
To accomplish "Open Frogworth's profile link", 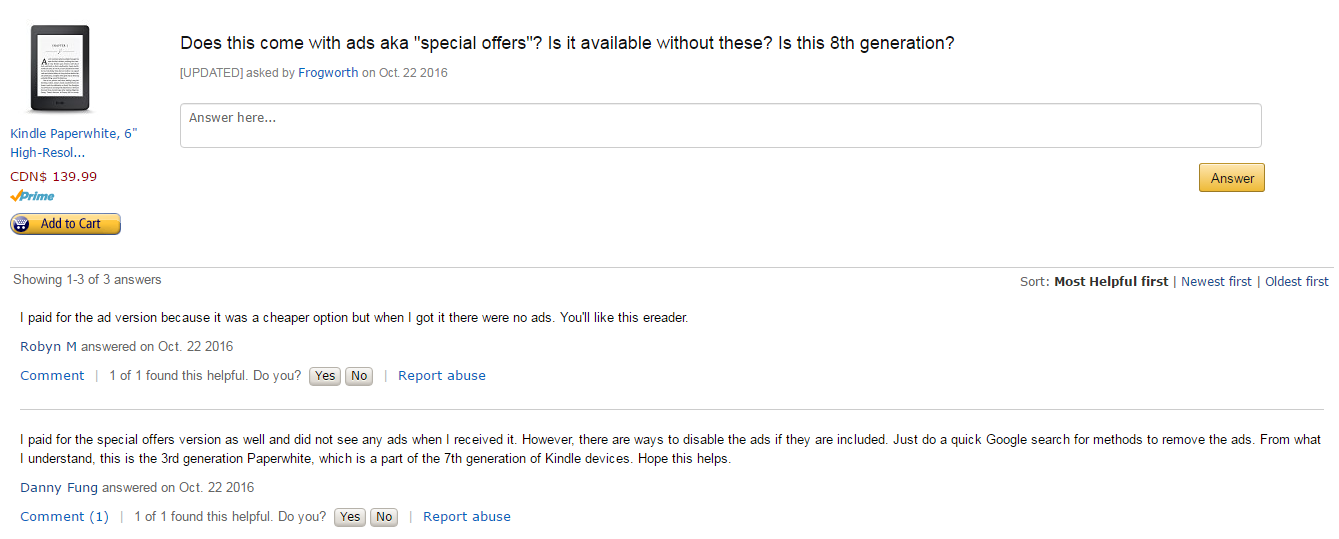I will (x=328, y=73).
